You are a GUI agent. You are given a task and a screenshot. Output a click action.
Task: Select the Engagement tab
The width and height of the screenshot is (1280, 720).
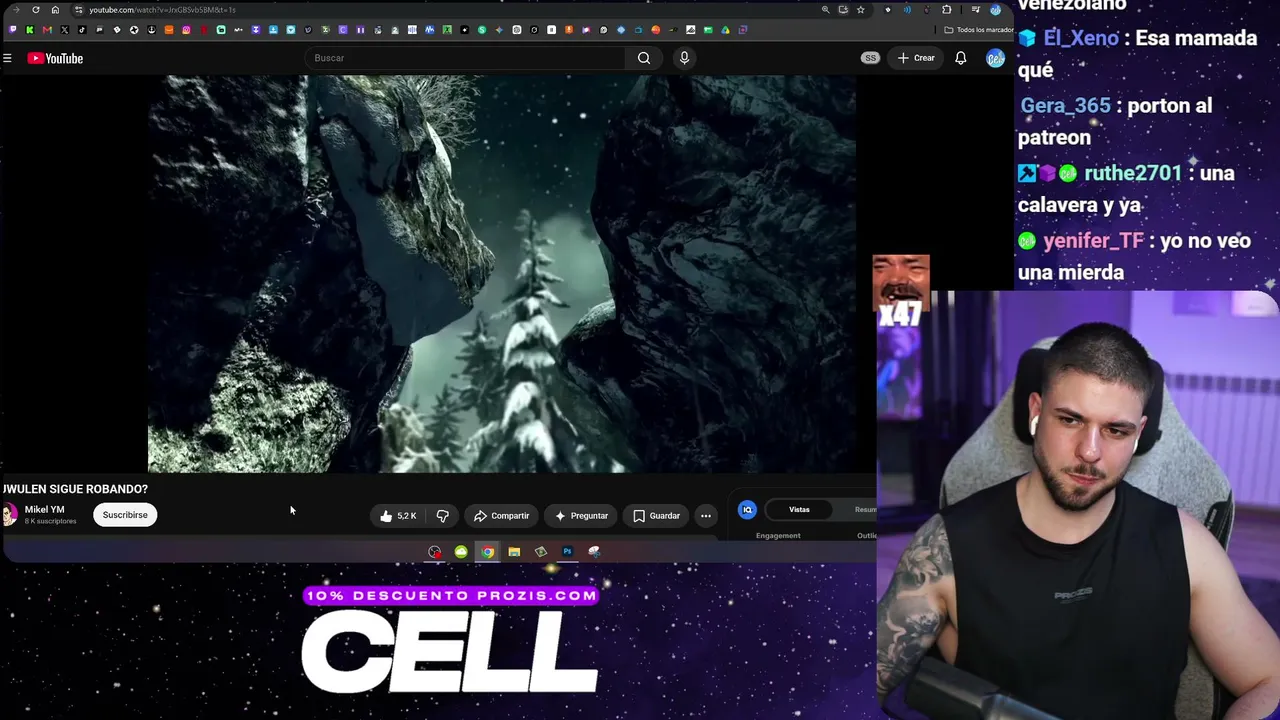778,536
